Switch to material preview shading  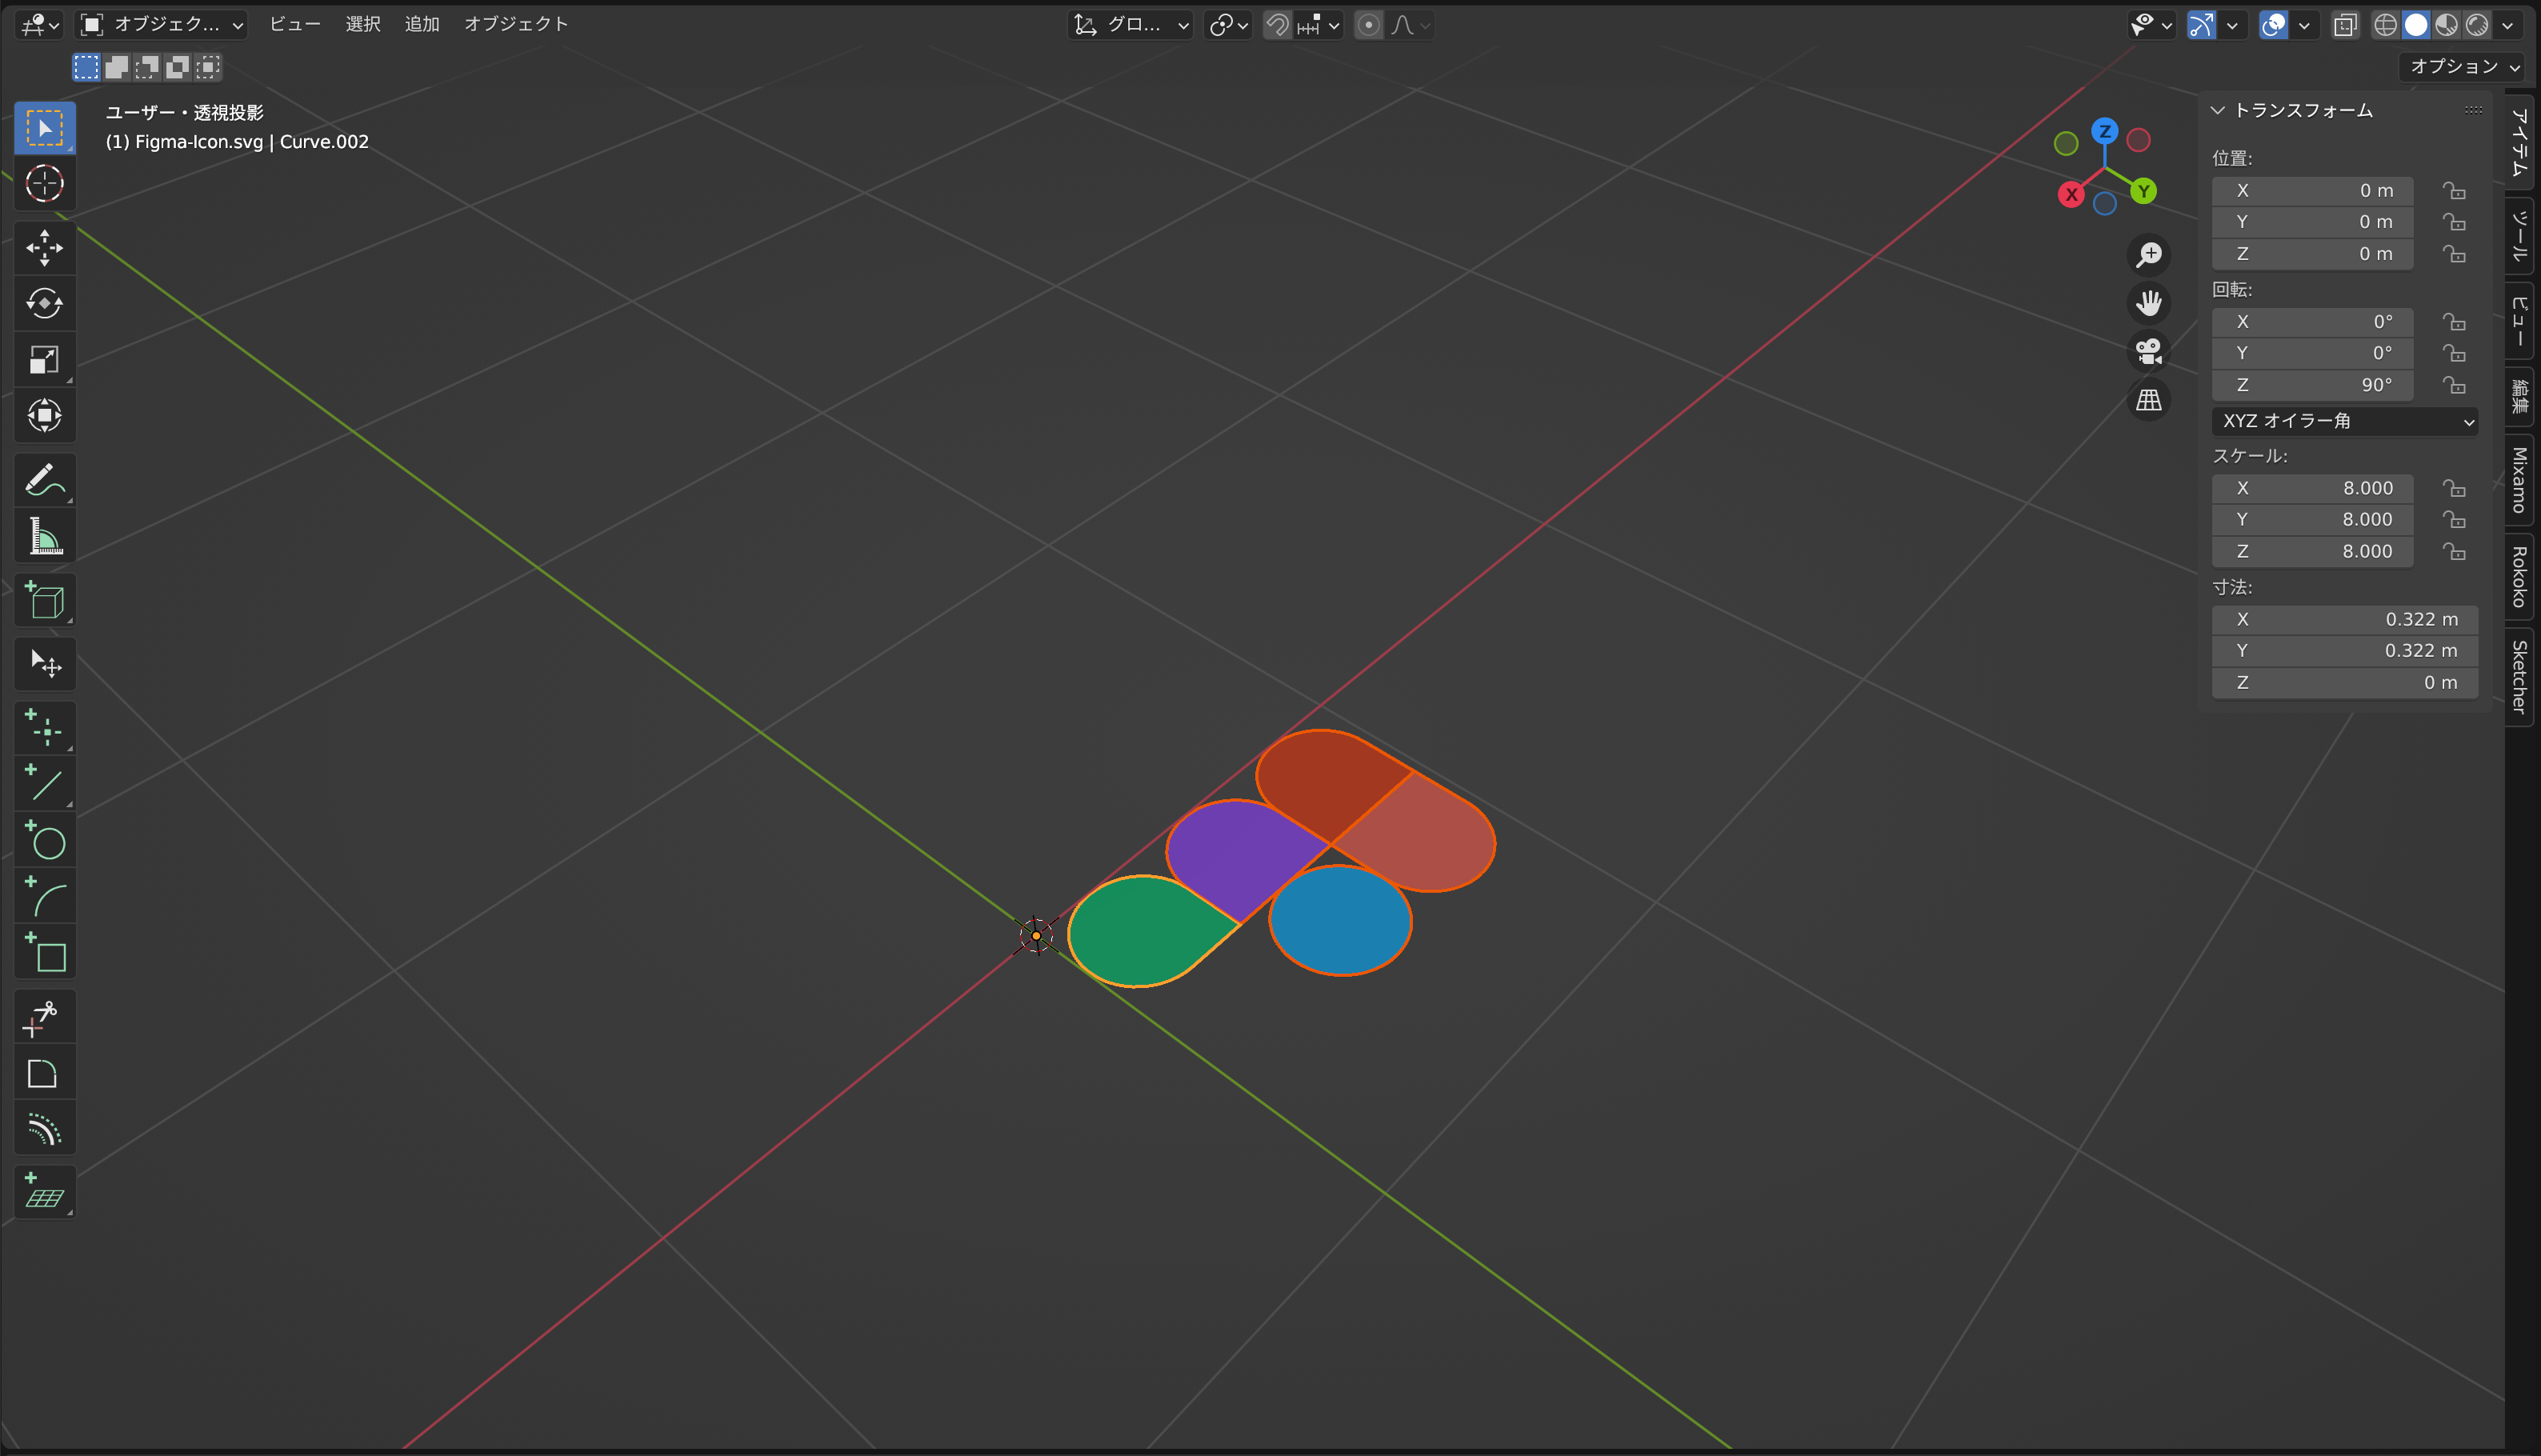[x=2446, y=25]
